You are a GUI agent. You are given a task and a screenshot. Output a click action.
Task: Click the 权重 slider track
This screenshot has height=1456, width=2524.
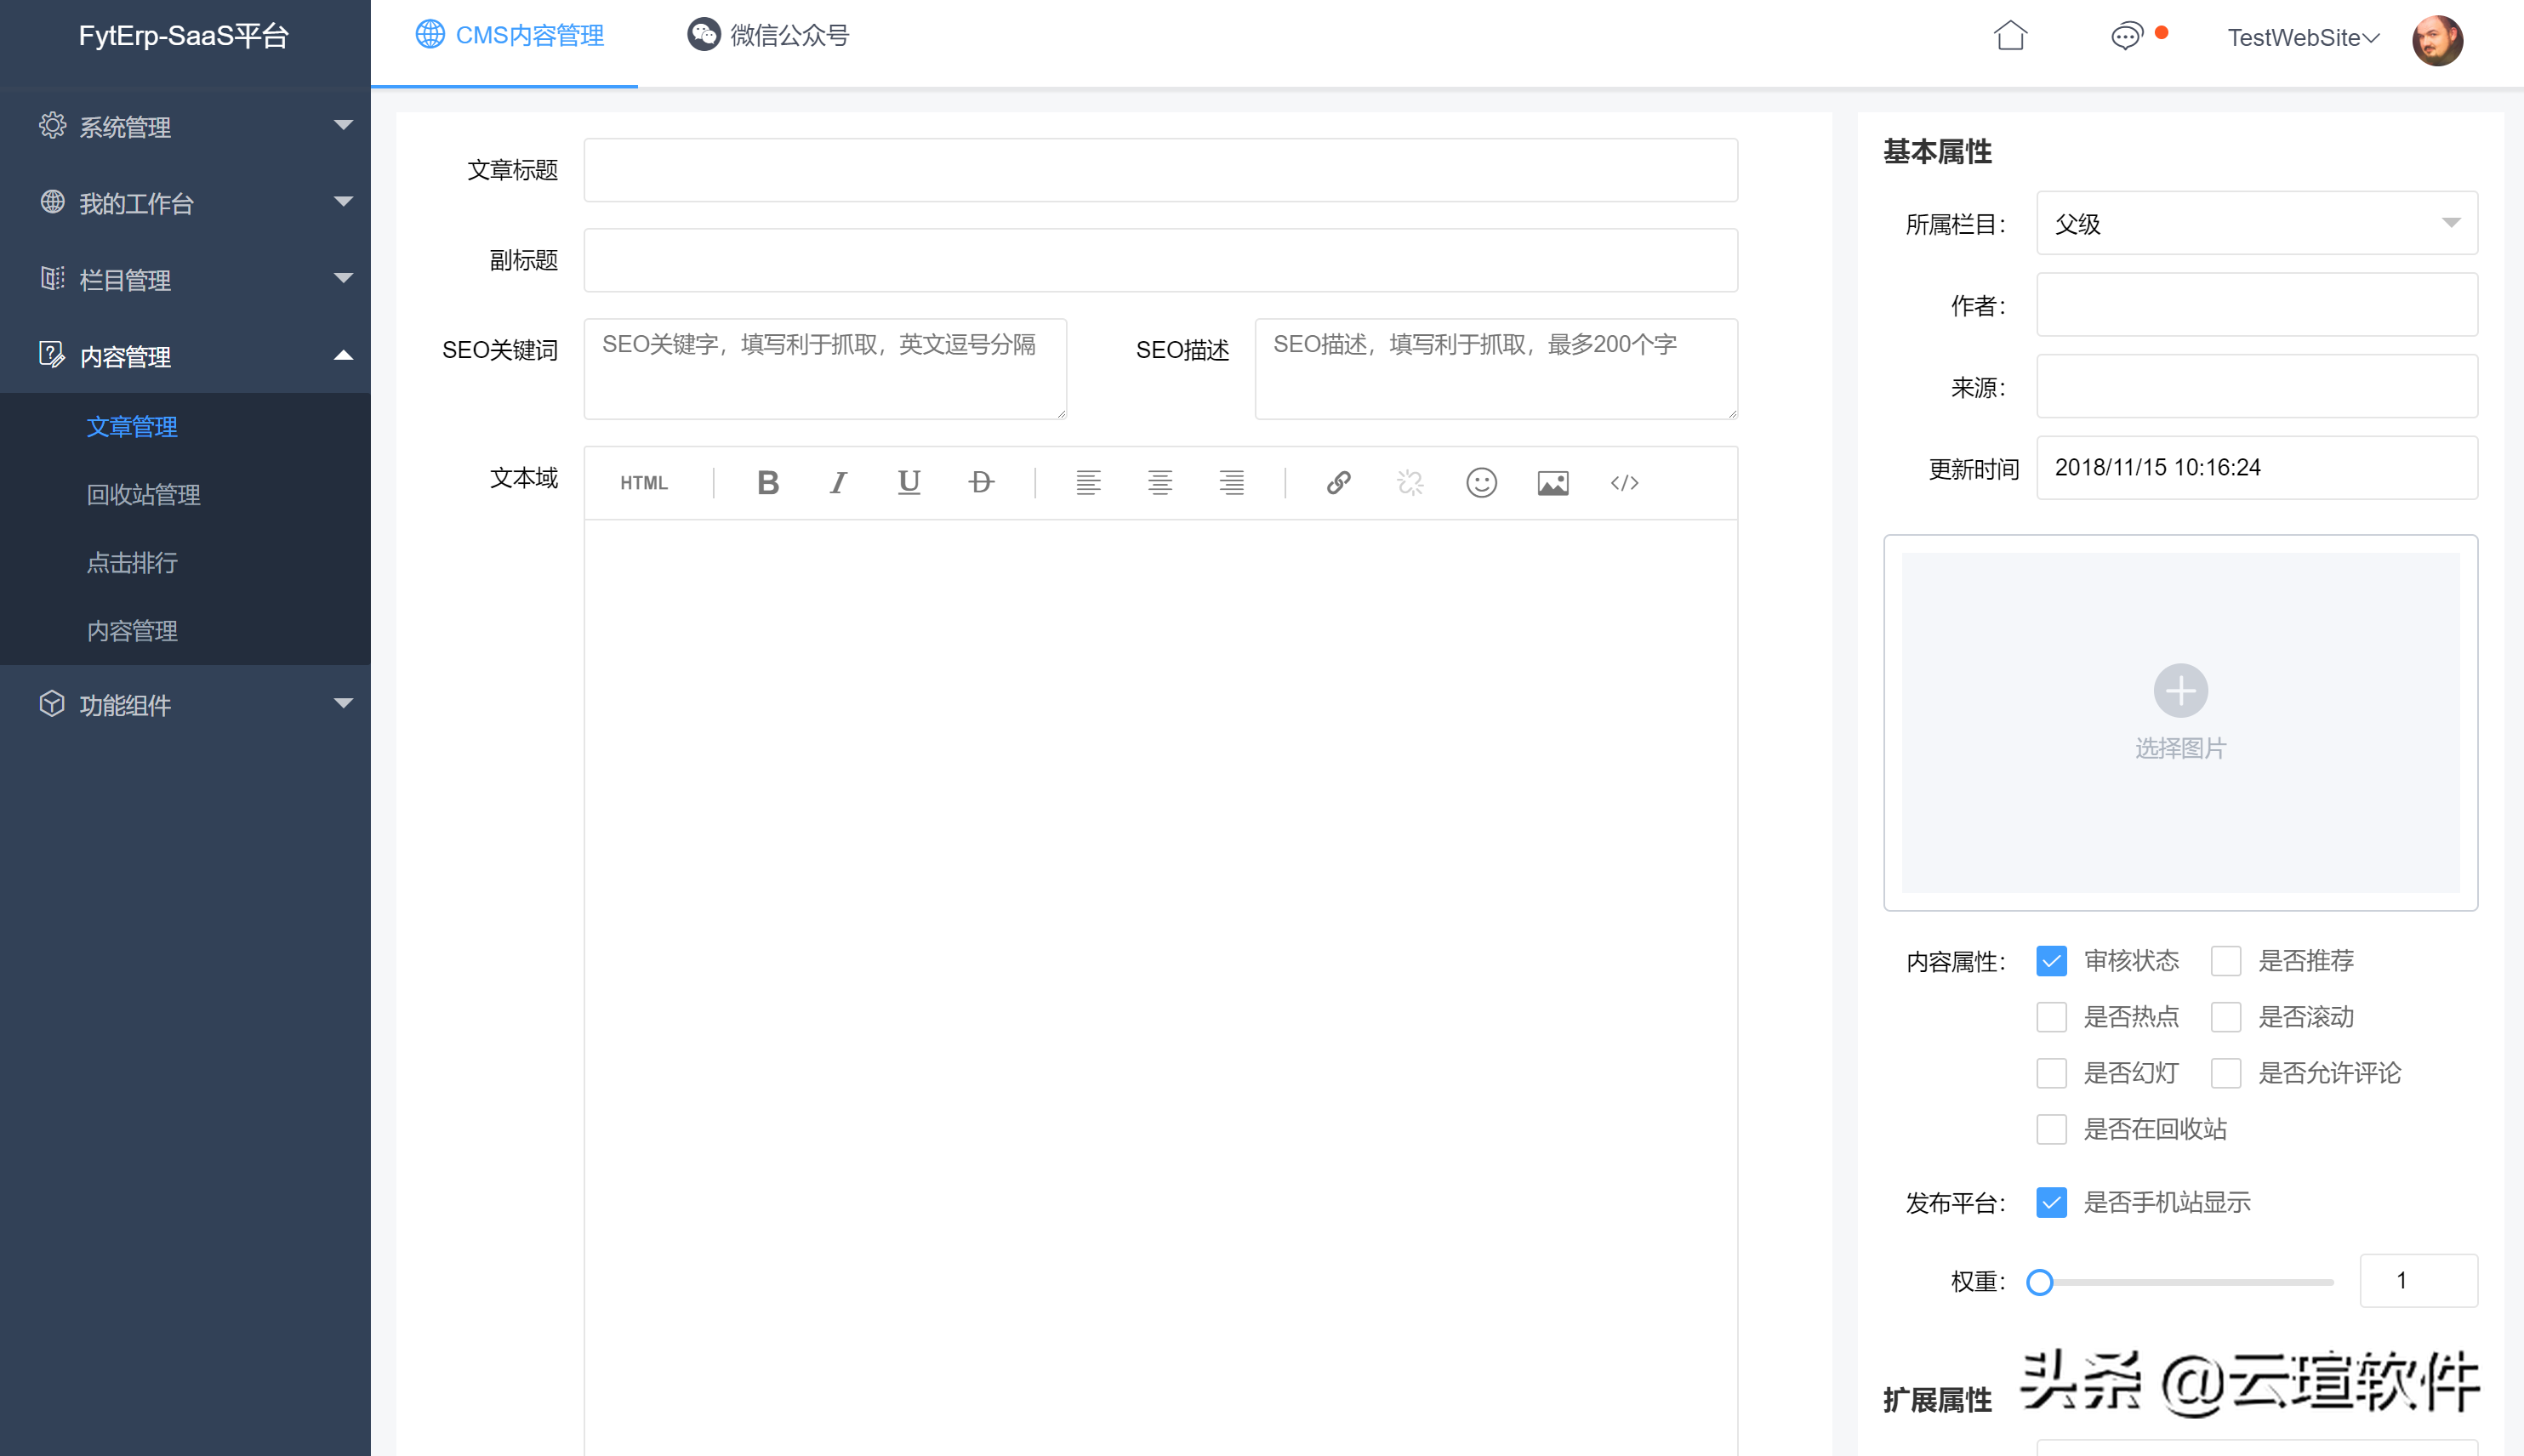[x=2186, y=1282]
